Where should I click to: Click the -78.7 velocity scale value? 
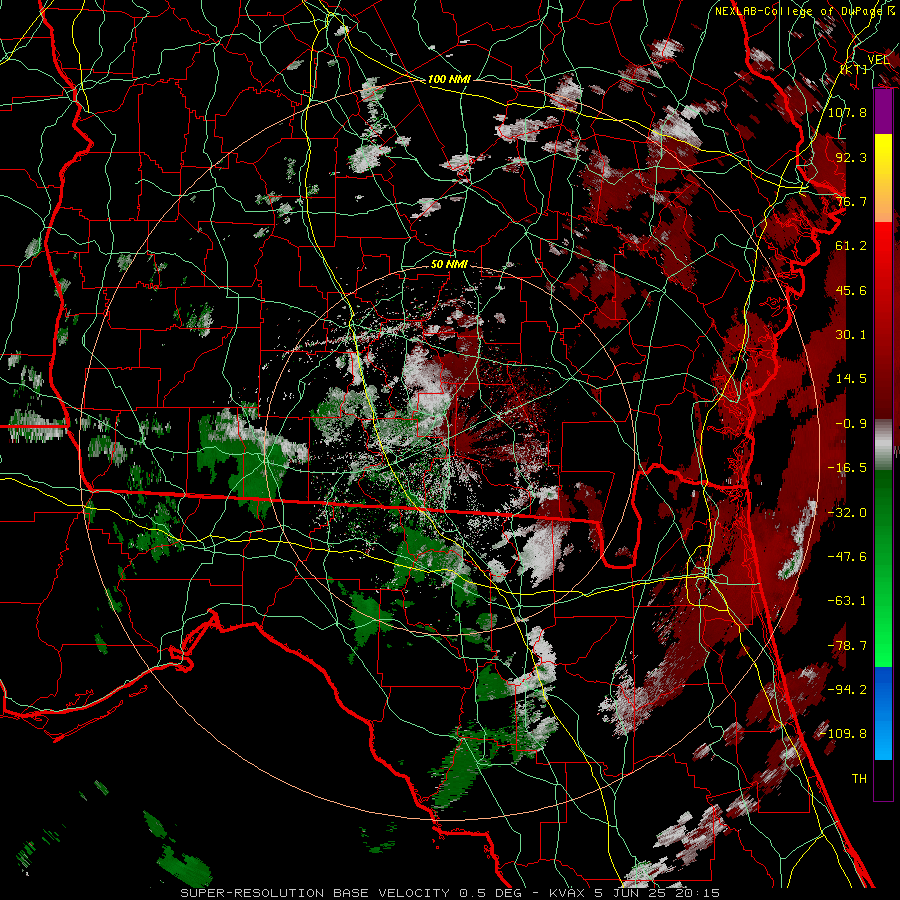tap(847, 646)
